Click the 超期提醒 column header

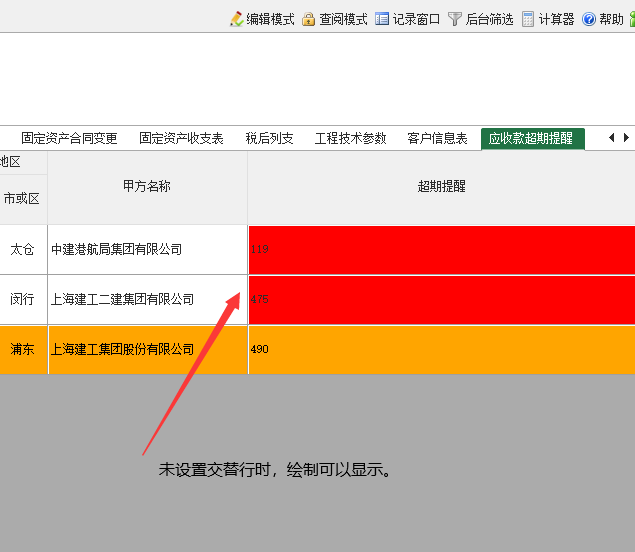441,187
